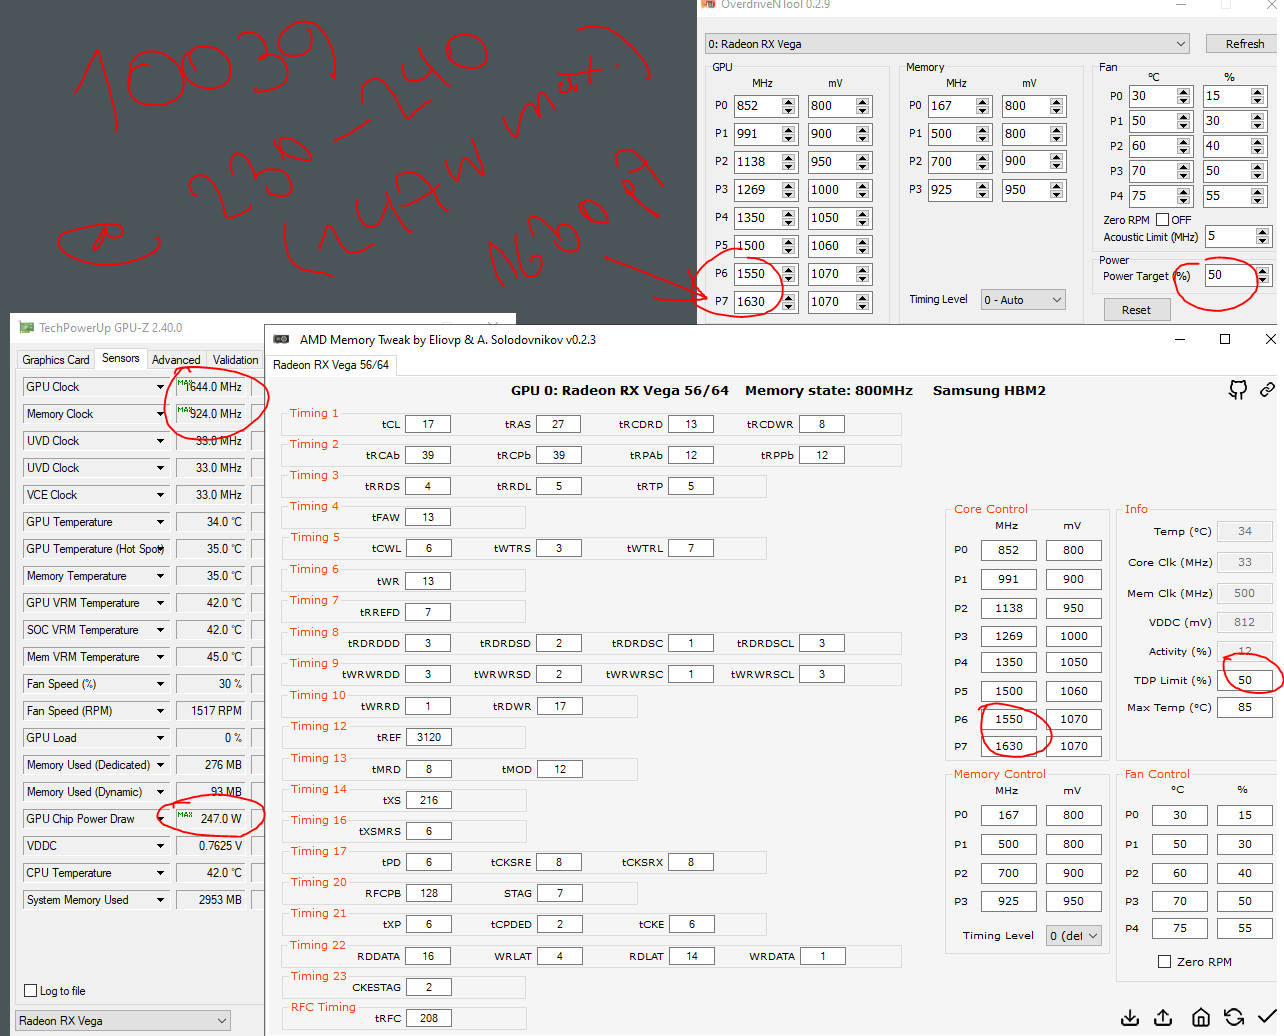1284x1036 pixels.
Task: Expand the VDDC sensor dropdown arrow
Action: [x=160, y=846]
